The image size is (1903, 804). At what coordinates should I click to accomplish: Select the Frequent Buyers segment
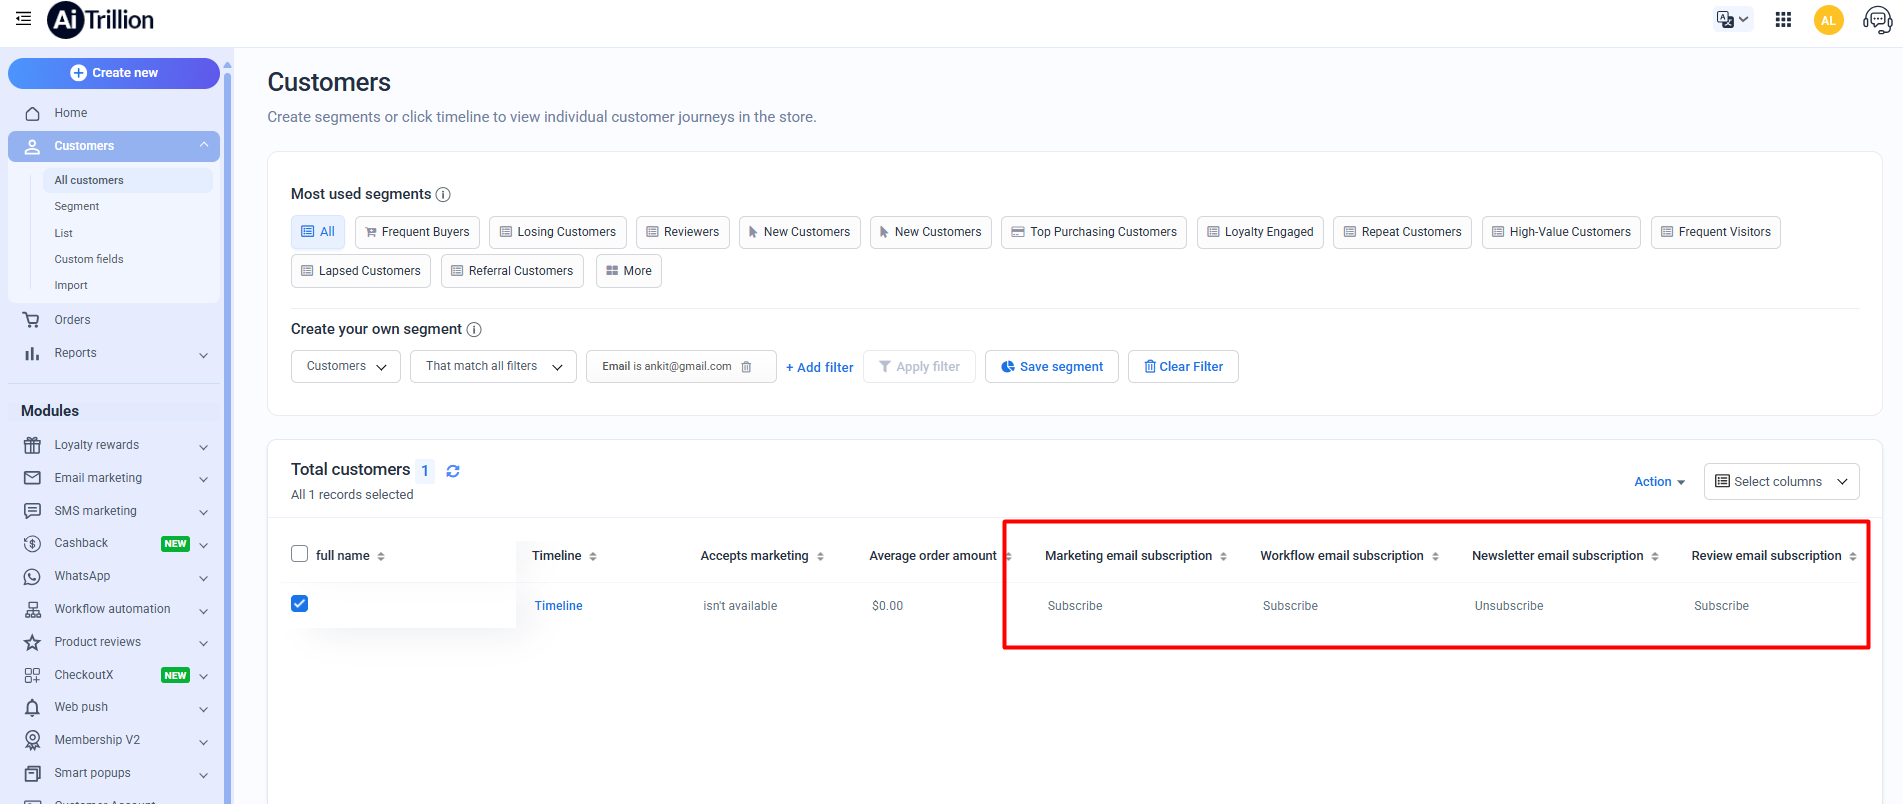click(x=417, y=232)
